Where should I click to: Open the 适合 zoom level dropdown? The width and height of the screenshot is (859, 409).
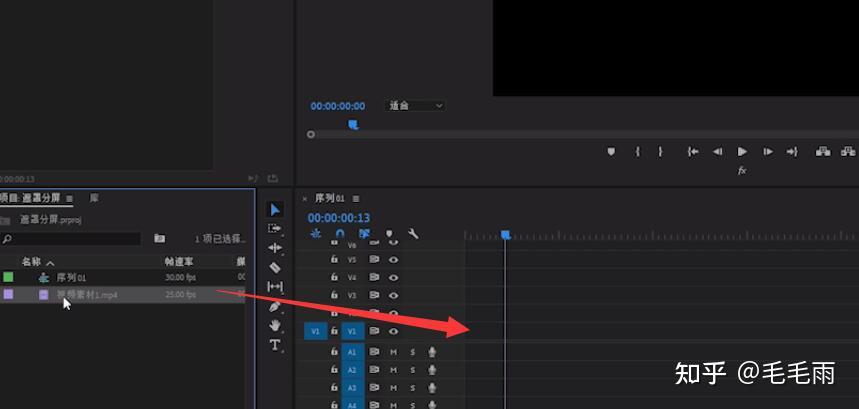(415, 106)
